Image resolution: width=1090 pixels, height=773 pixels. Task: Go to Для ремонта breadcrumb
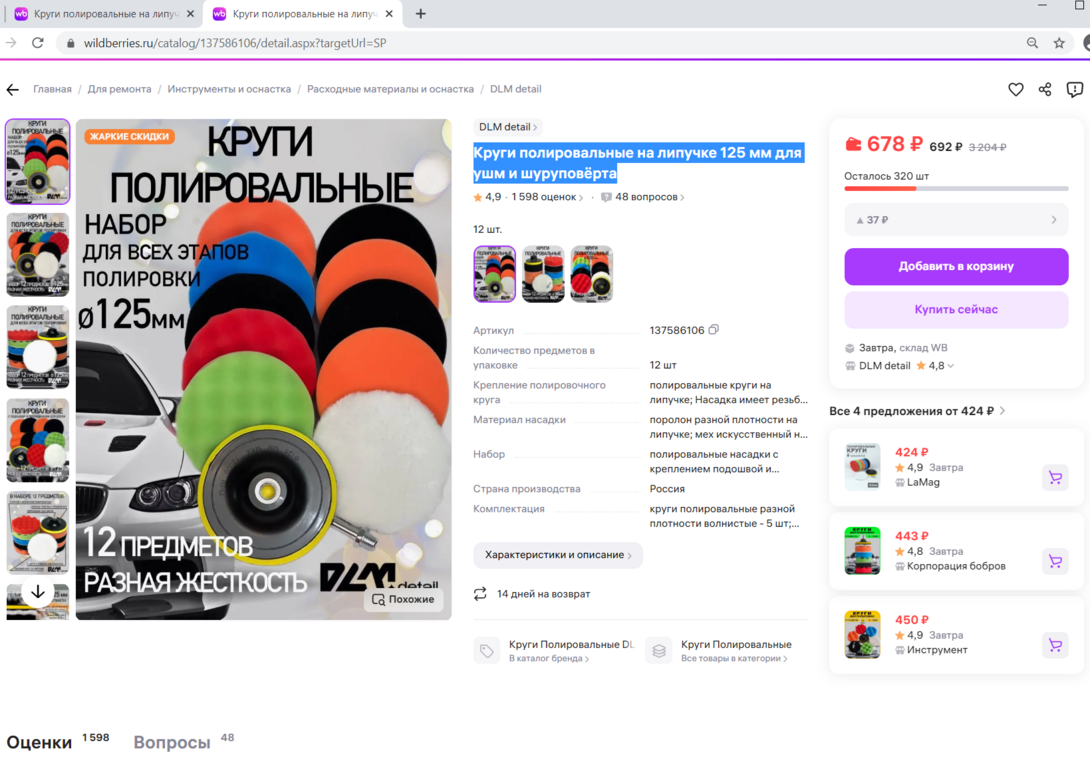pyautogui.click(x=120, y=89)
